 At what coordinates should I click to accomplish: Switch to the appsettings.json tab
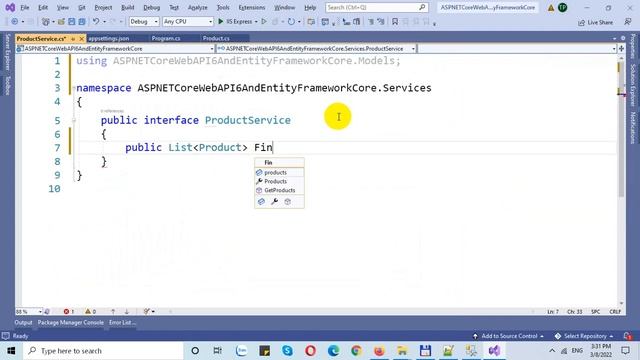click(x=109, y=38)
